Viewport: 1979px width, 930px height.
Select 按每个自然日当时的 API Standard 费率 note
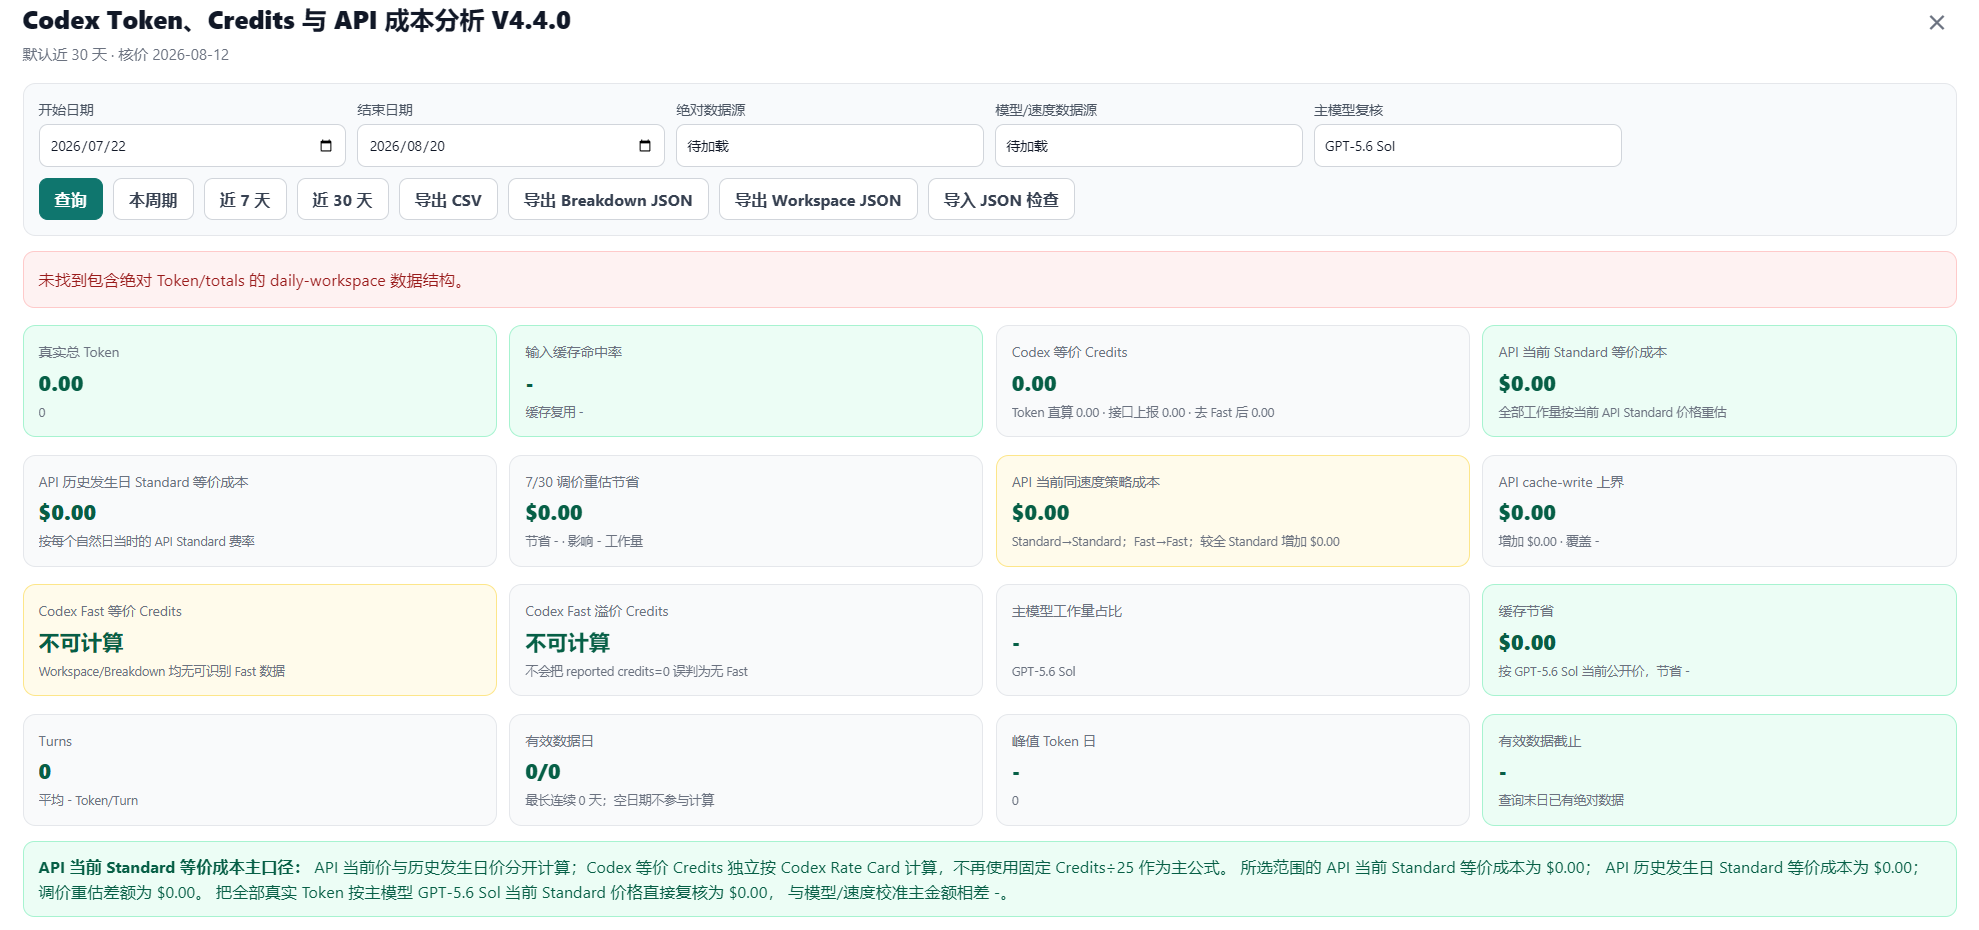point(147,541)
